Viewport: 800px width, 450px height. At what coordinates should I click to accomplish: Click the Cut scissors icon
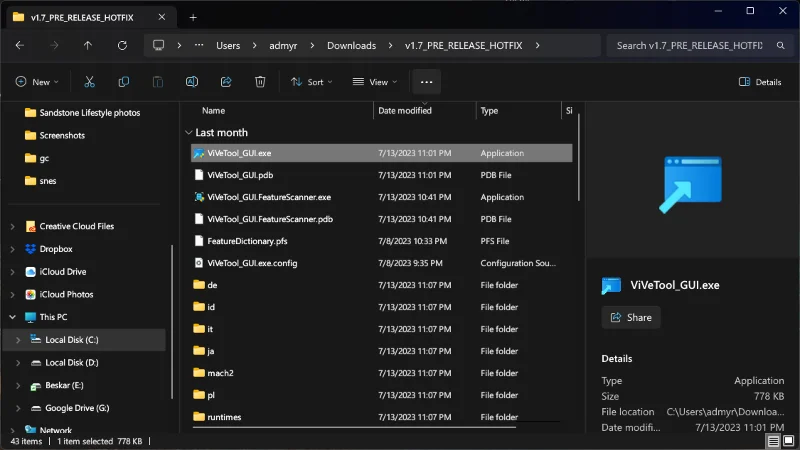tap(89, 82)
